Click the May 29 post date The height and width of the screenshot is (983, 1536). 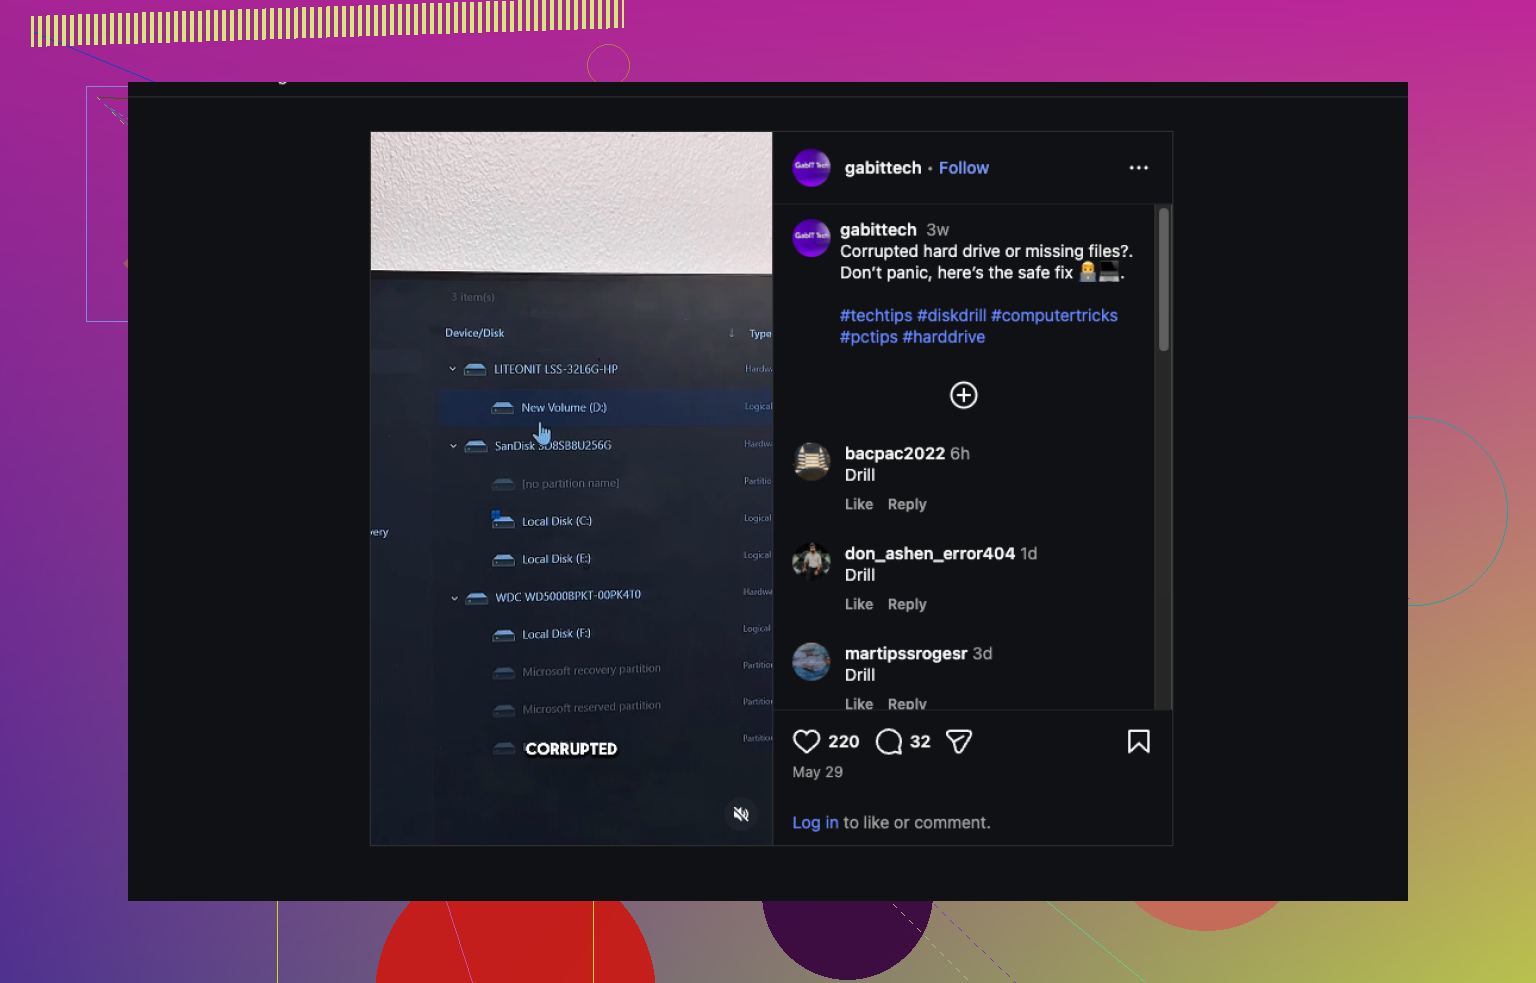coord(817,772)
